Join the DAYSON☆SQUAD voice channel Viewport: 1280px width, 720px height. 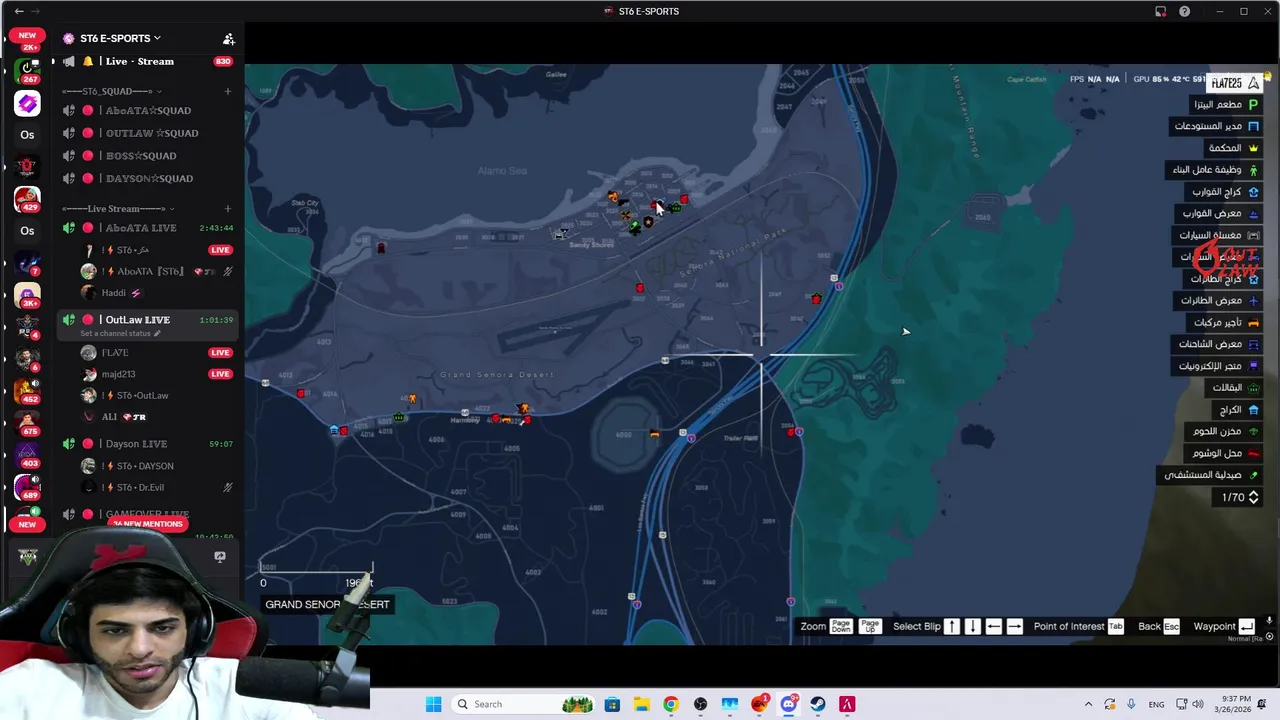point(149,178)
